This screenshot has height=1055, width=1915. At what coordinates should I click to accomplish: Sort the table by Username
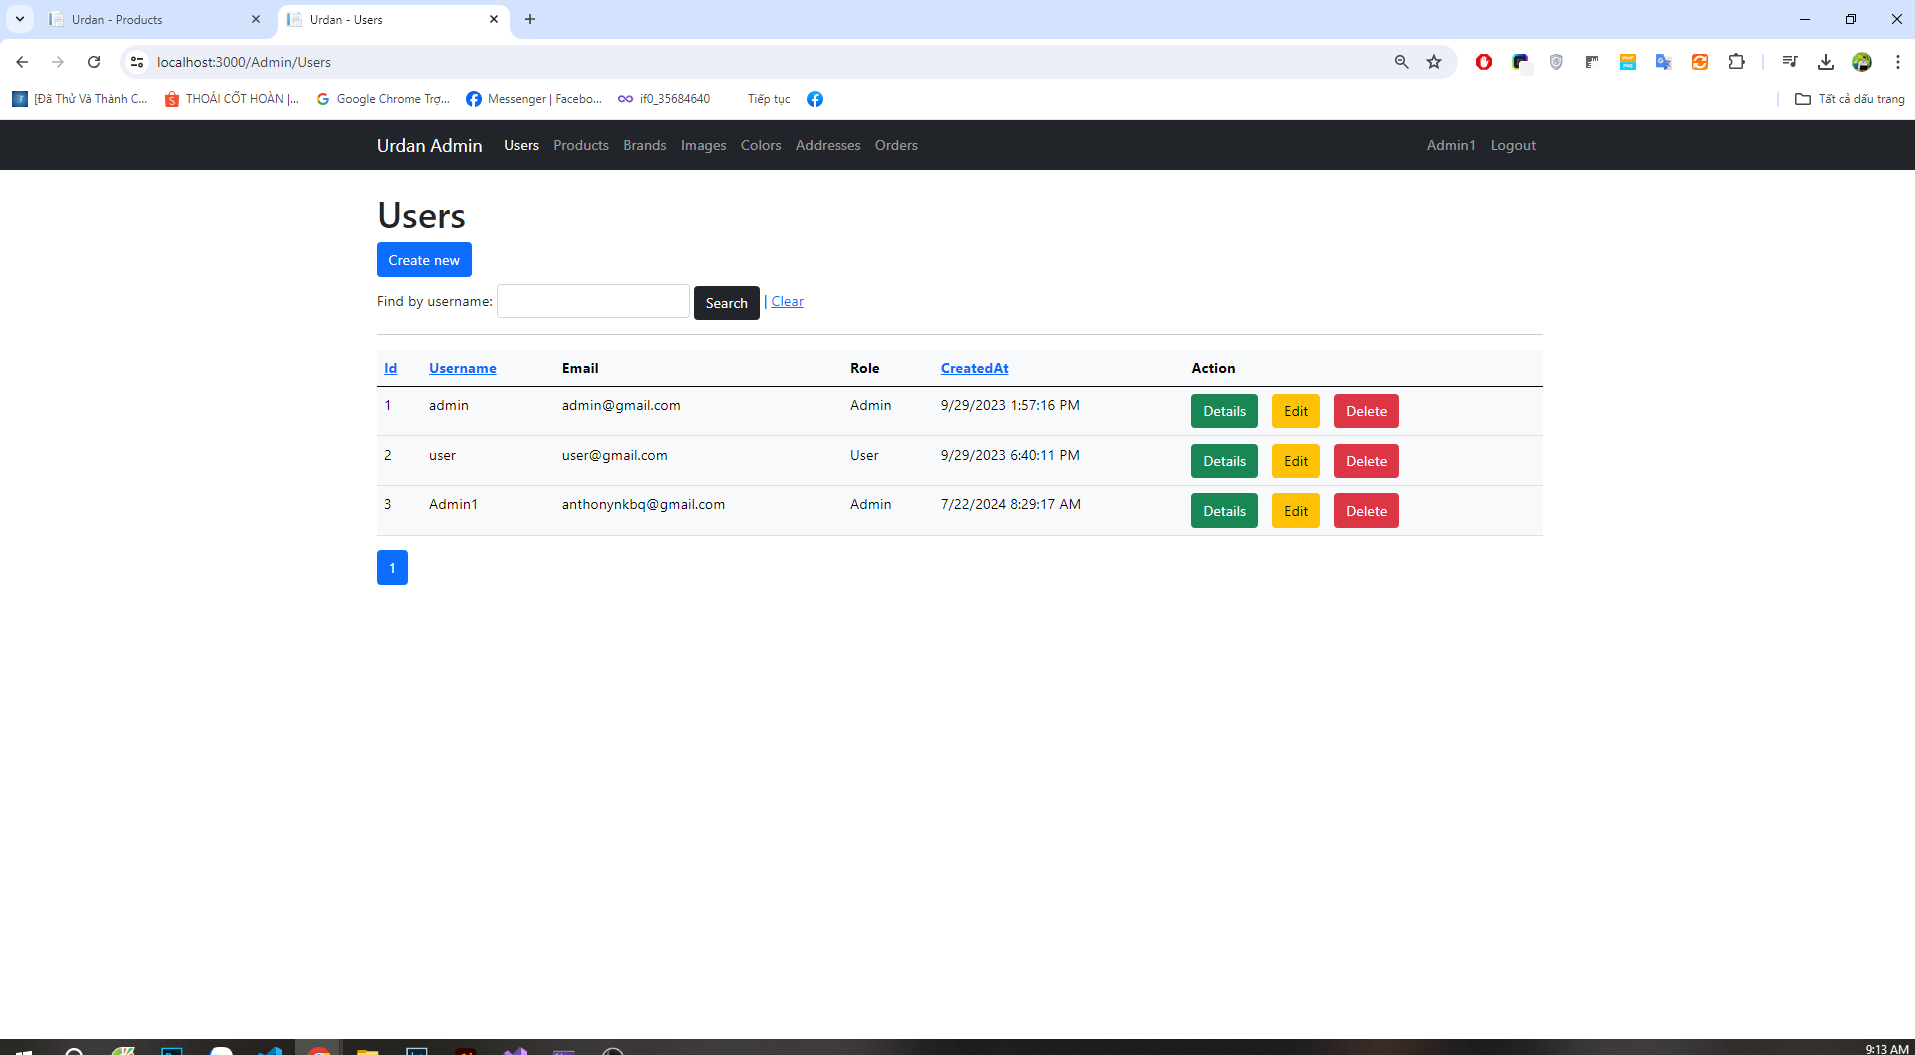click(463, 368)
